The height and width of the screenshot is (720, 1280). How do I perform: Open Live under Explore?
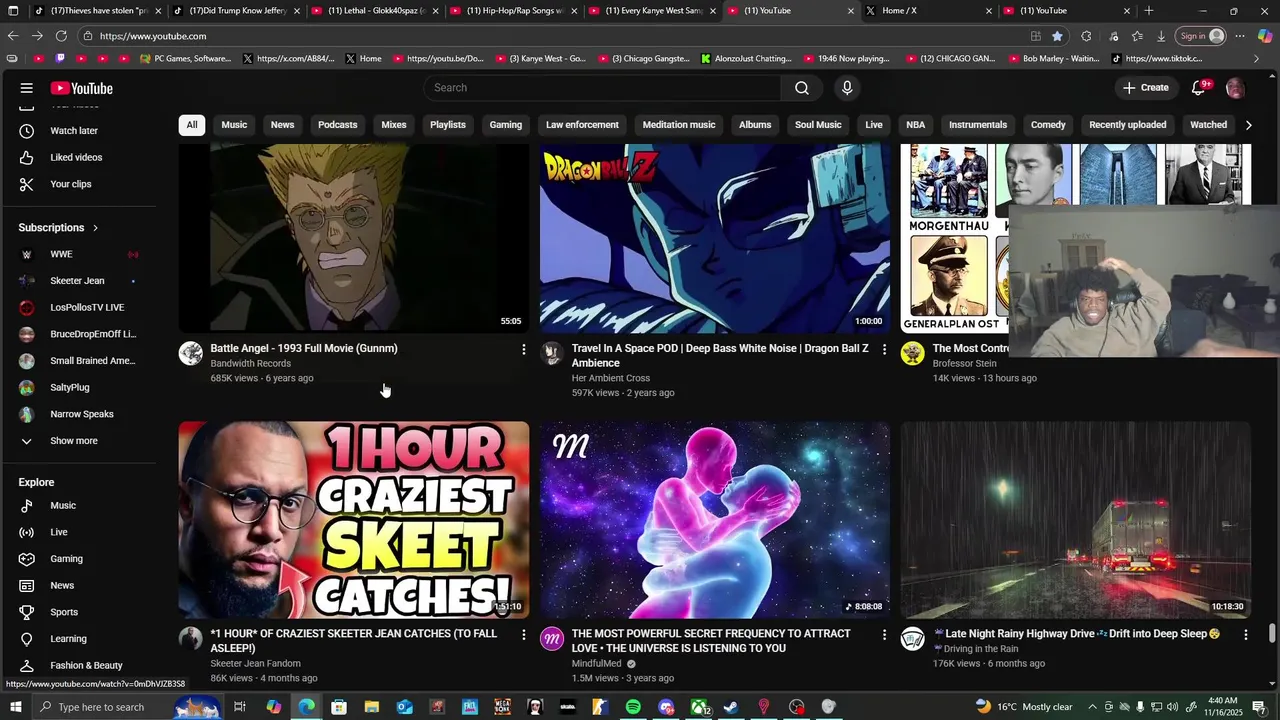(x=59, y=532)
